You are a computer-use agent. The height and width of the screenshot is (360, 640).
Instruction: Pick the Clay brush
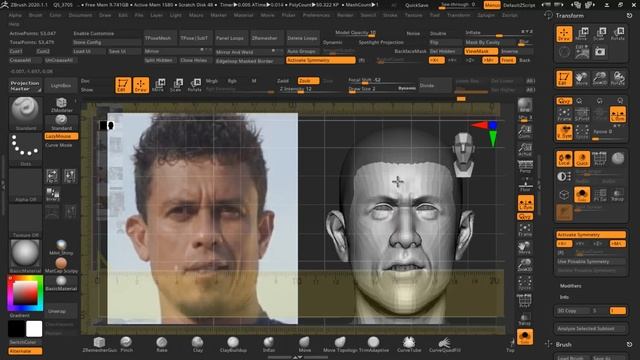click(x=198, y=344)
